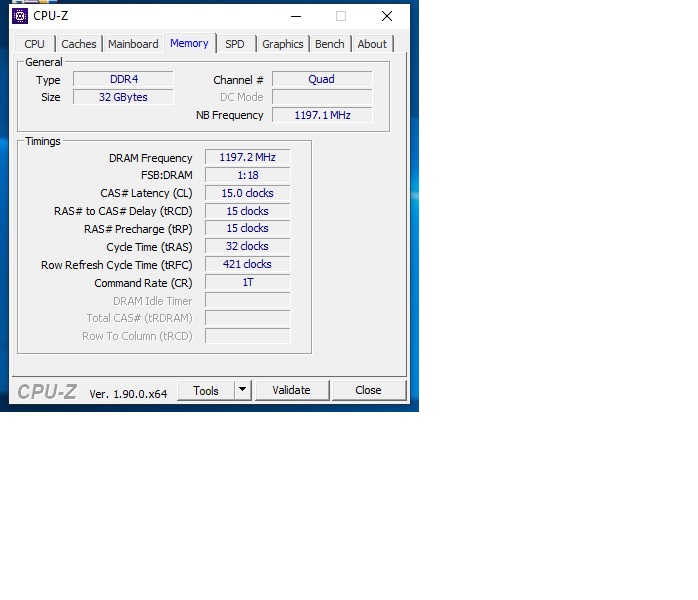The height and width of the screenshot is (600, 698).
Task: Click the Type value DDR4
Action: point(123,79)
